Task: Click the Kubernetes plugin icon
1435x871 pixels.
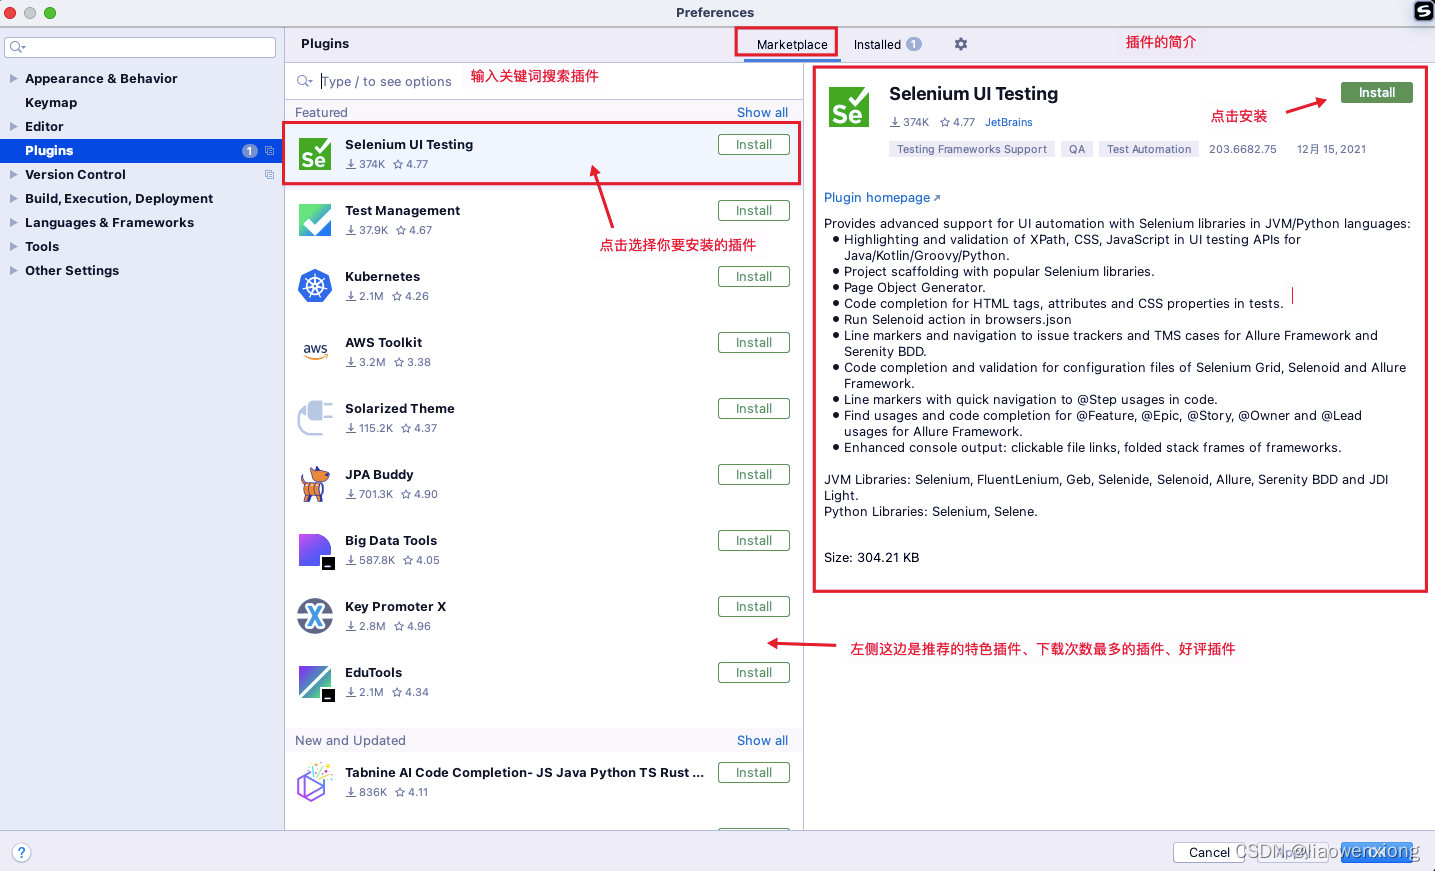Action: pos(315,286)
